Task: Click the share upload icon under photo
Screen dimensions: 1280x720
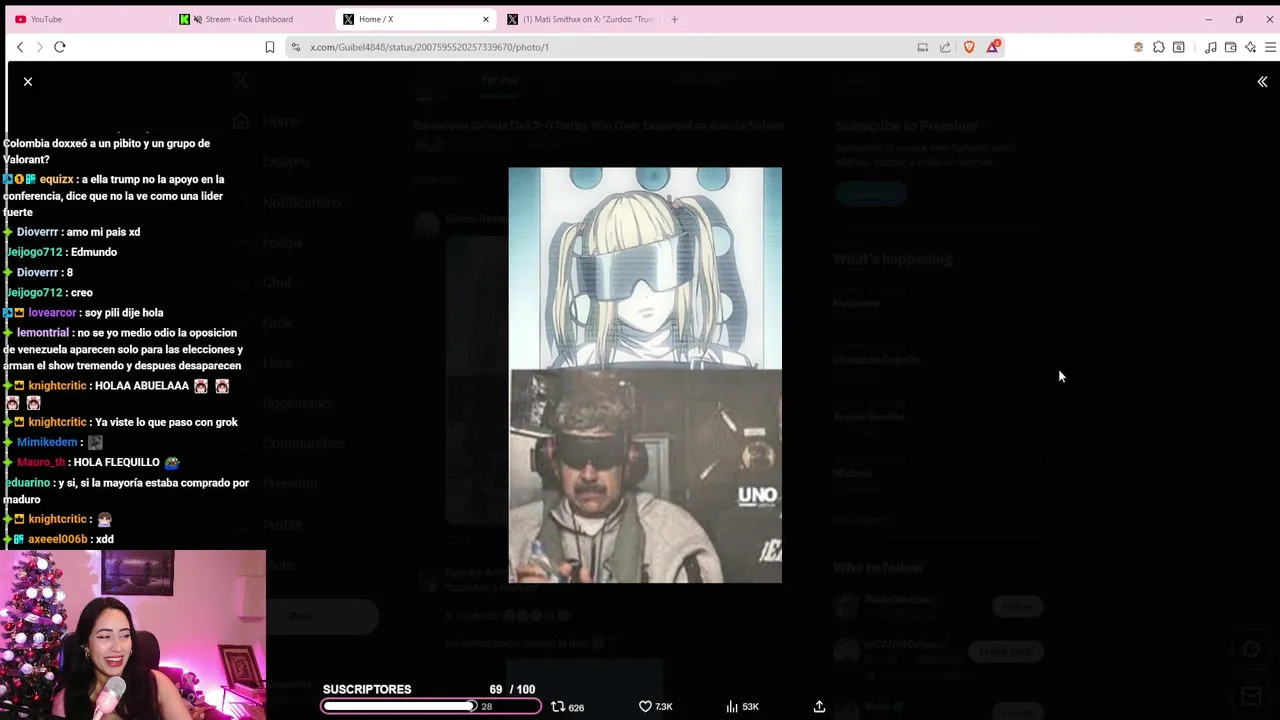Action: coord(819,706)
